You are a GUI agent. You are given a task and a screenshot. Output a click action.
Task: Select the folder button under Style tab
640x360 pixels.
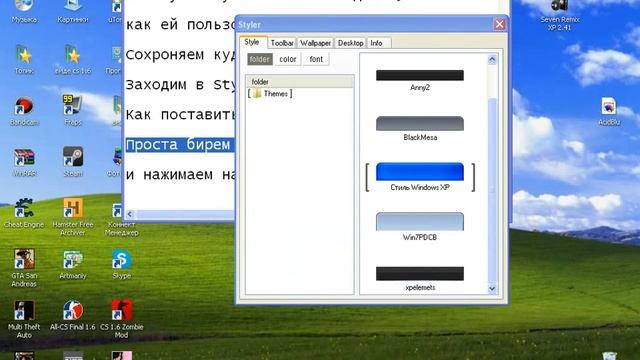pyautogui.click(x=260, y=59)
